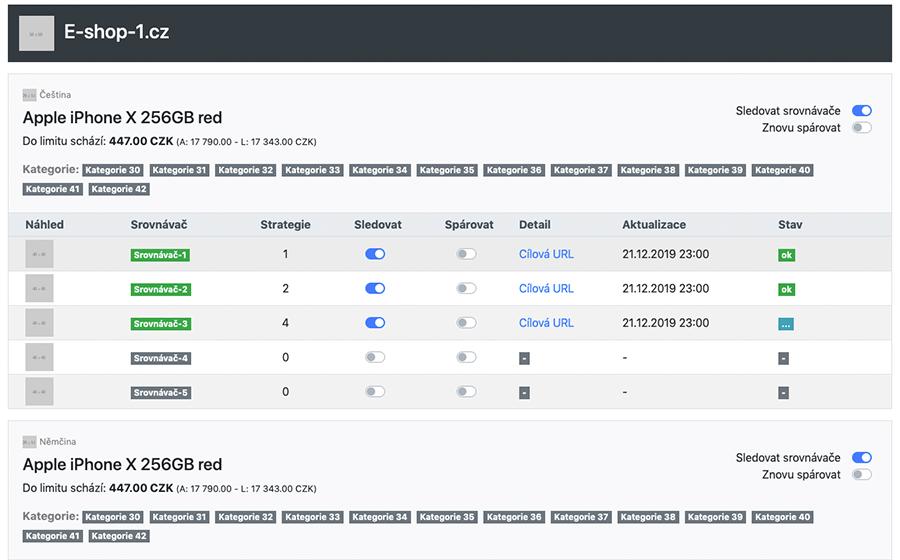Click the gray dash status badge for Srovnávač-4
The width and height of the screenshot is (900, 560).
coord(783,358)
